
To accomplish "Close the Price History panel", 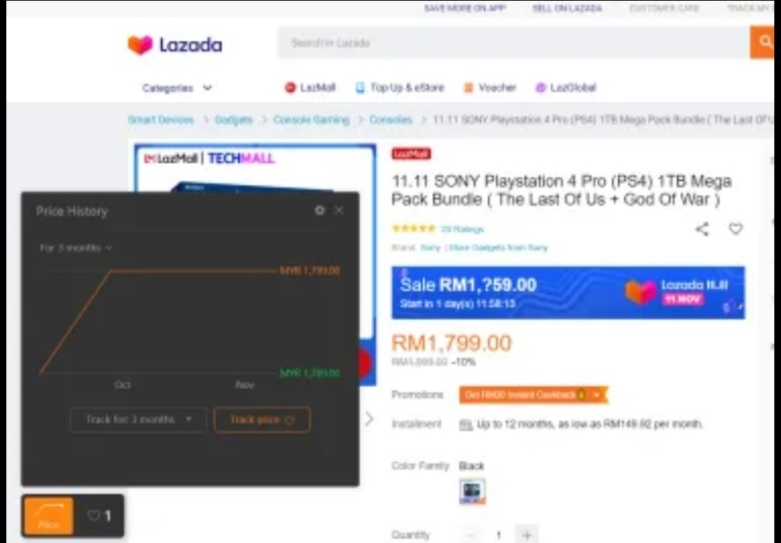I will (x=339, y=210).
